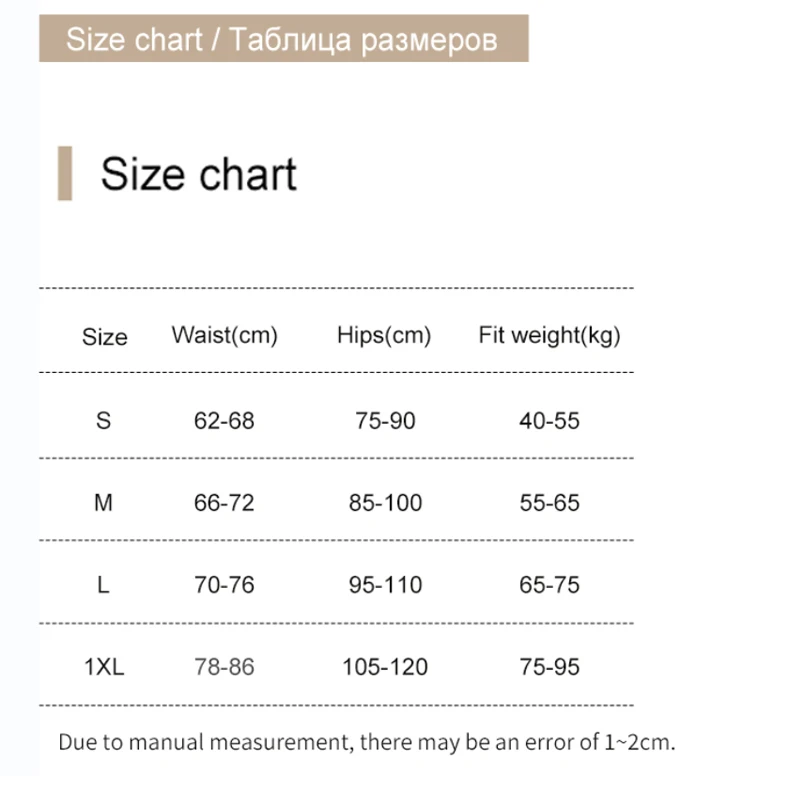Click waist value 62-68
This screenshot has width=800, height=800.
click(x=224, y=421)
